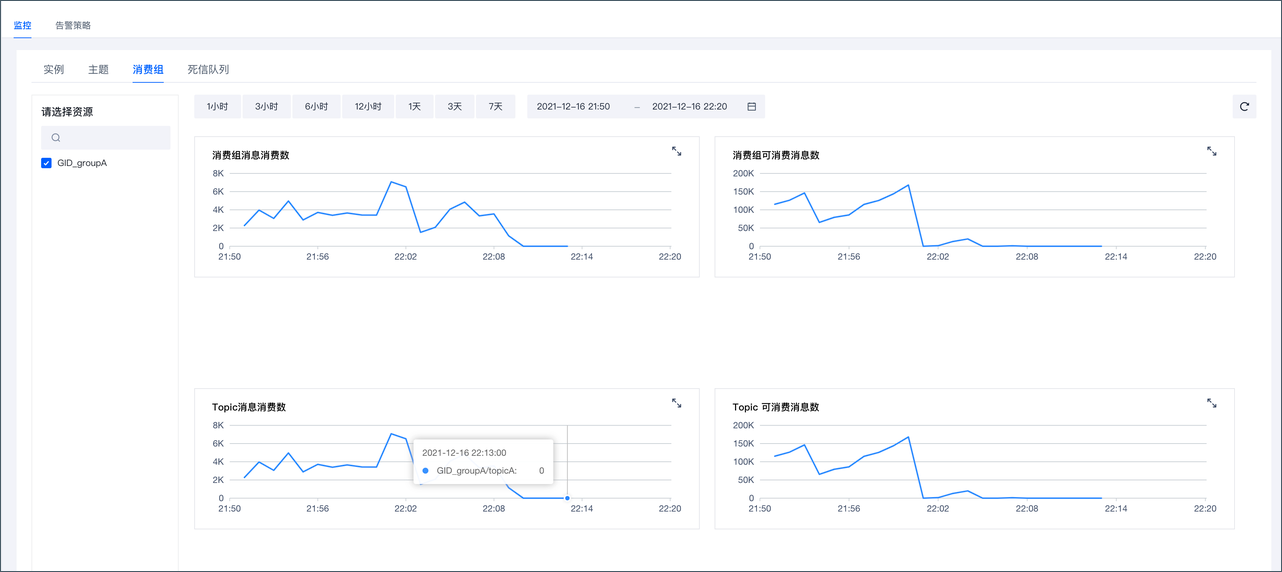
Task: Click the tooltip timestamp 2021-12-16 22:13:00
Action: pos(464,453)
